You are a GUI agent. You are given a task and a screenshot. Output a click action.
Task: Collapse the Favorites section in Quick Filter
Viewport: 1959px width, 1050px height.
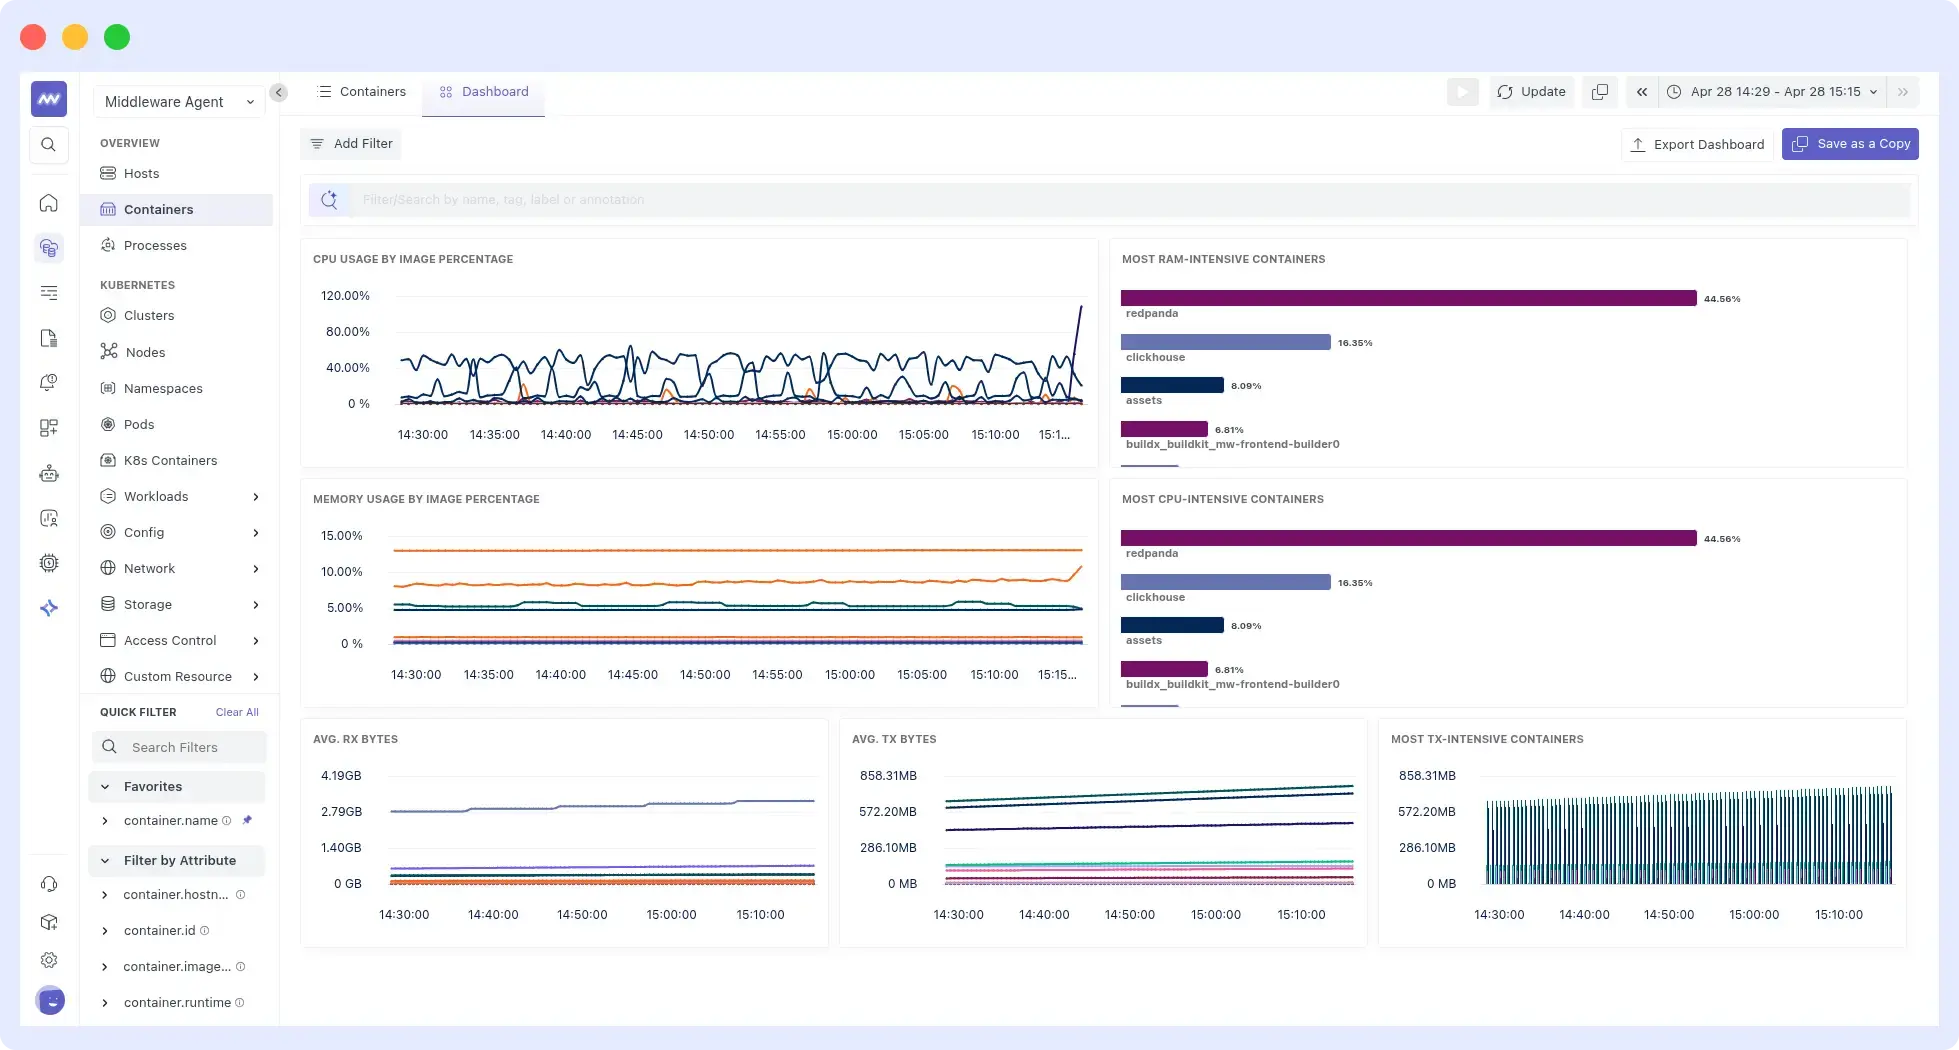click(105, 786)
